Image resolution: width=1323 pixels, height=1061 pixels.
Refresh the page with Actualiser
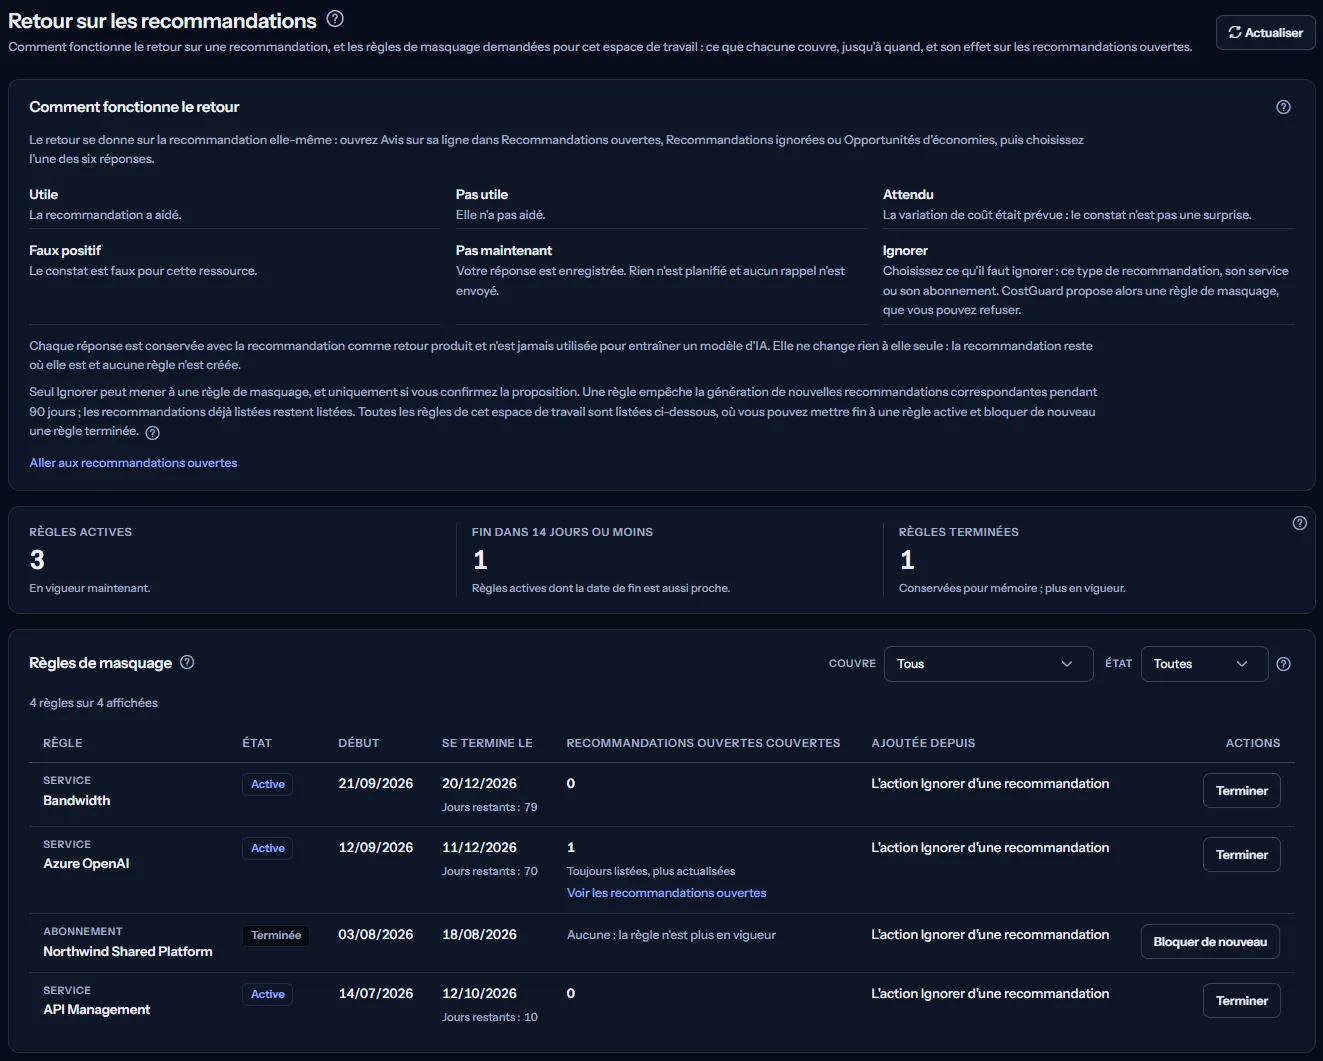click(x=1265, y=33)
